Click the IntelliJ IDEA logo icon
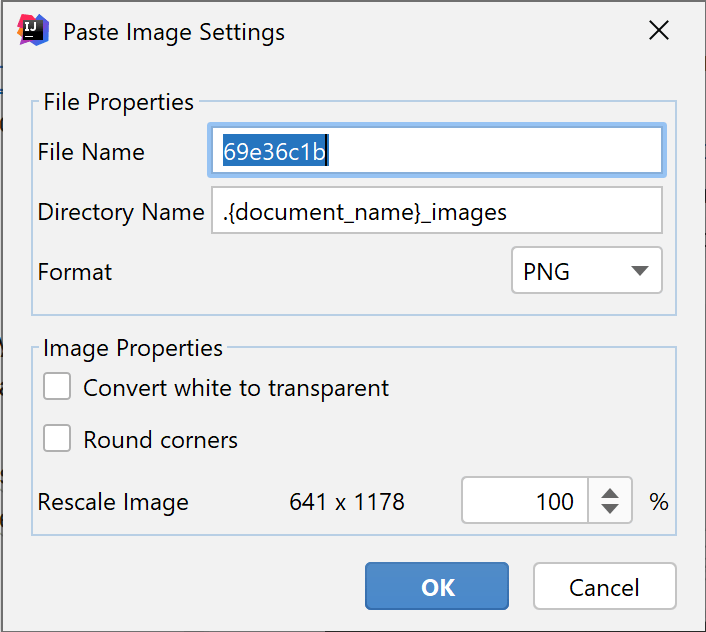The height and width of the screenshot is (632, 706). point(33,30)
